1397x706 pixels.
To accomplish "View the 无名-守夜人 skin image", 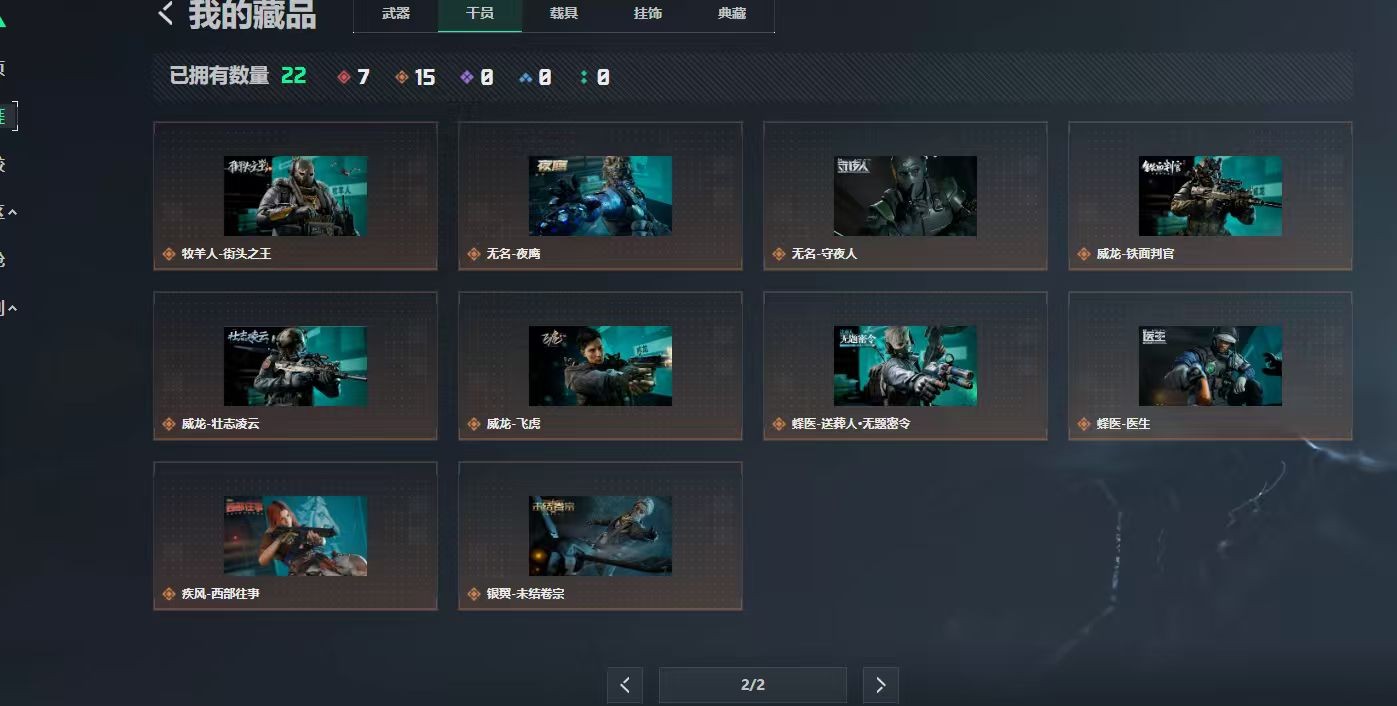I will (x=905, y=196).
